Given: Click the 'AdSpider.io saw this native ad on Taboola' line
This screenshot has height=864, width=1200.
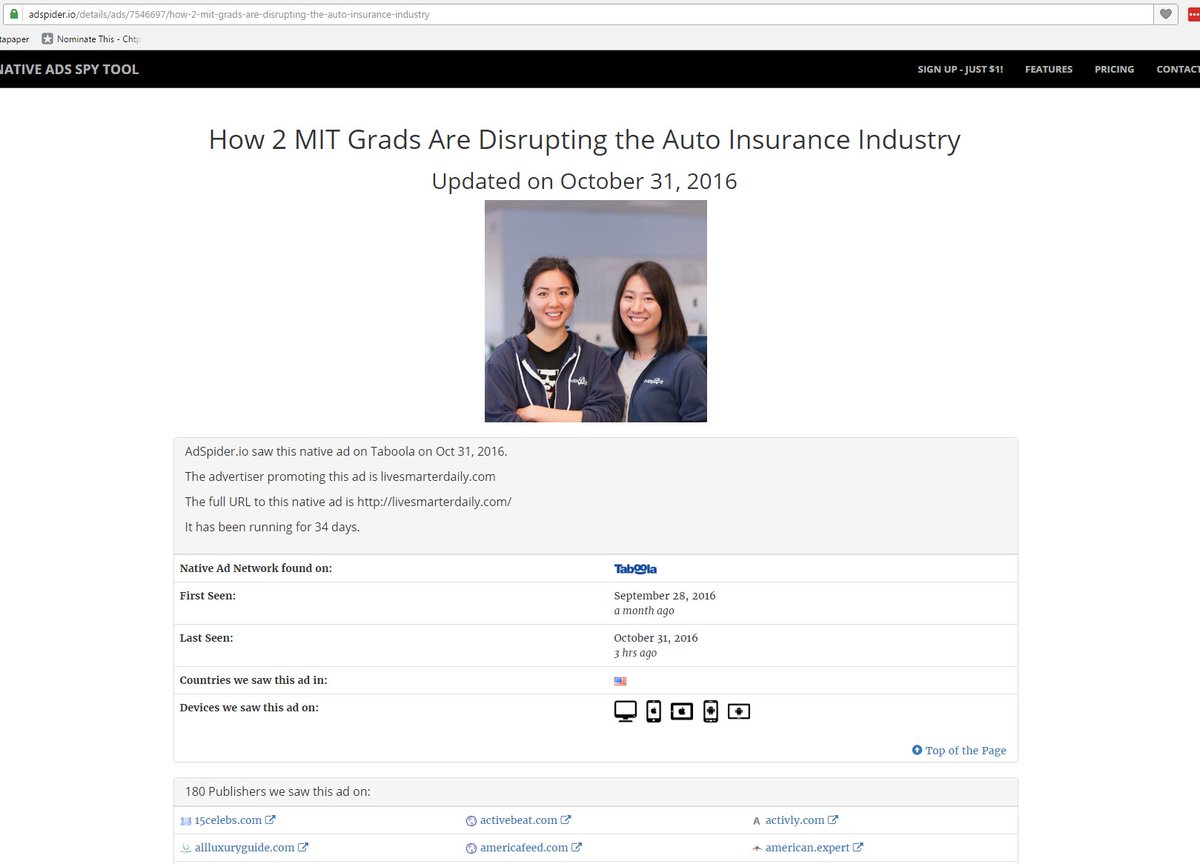Looking at the screenshot, I should coord(346,451).
